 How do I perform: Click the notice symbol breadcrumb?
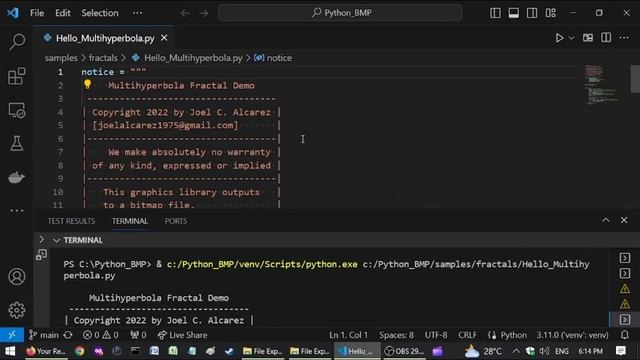tap(279, 58)
